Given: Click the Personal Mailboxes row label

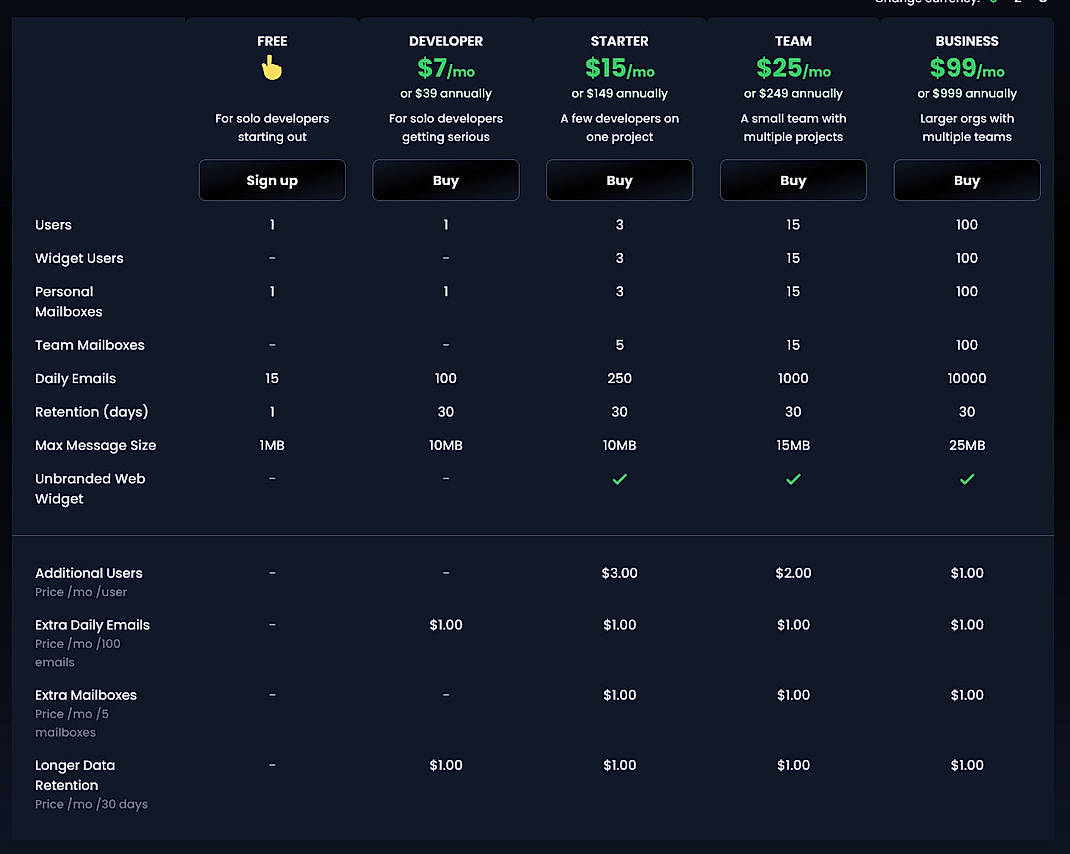Looking at the screenshot, I should (x=68, y=302).
